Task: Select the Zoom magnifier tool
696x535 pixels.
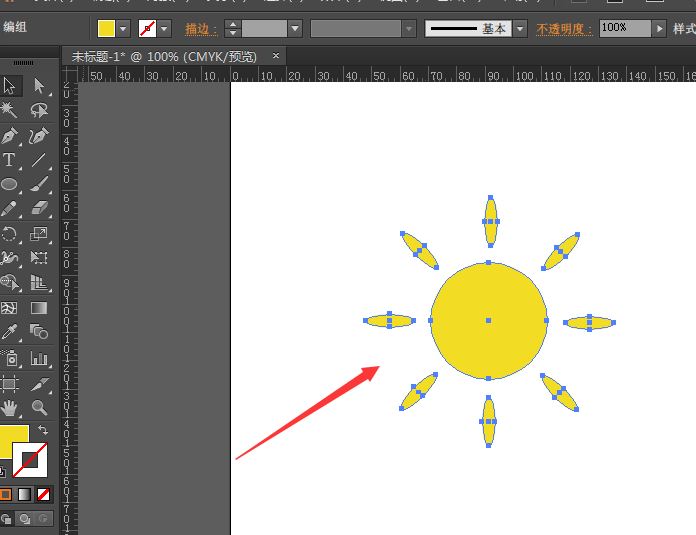Action: click(39, 407)
